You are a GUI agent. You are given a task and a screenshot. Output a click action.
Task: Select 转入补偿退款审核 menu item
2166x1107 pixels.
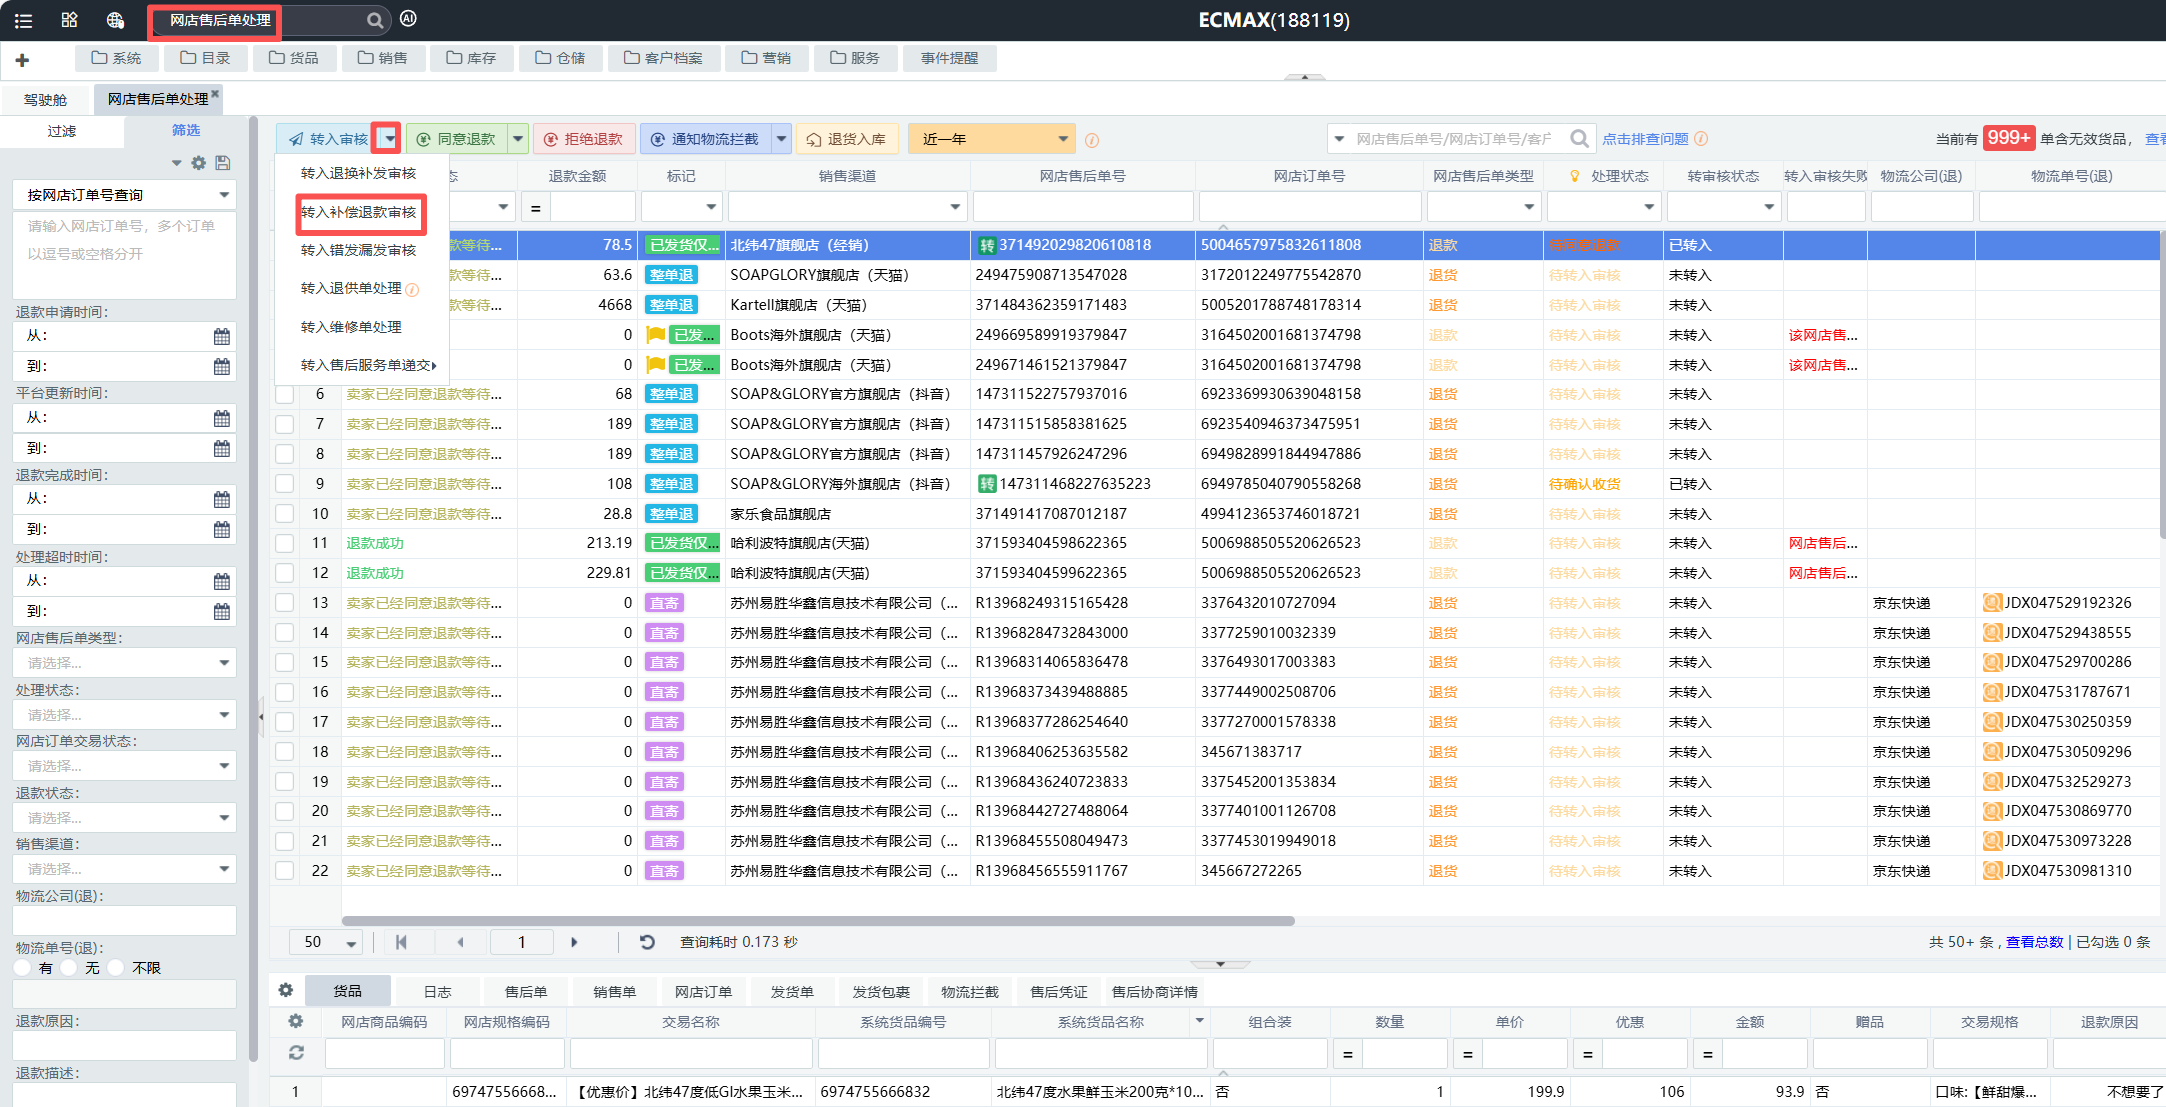click(x=359, y=212)
